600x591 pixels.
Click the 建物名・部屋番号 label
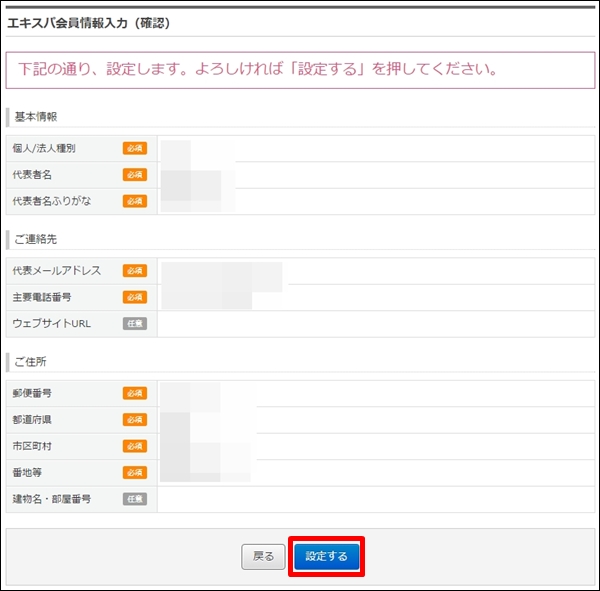pyautogui.click(x=52, y=499)
